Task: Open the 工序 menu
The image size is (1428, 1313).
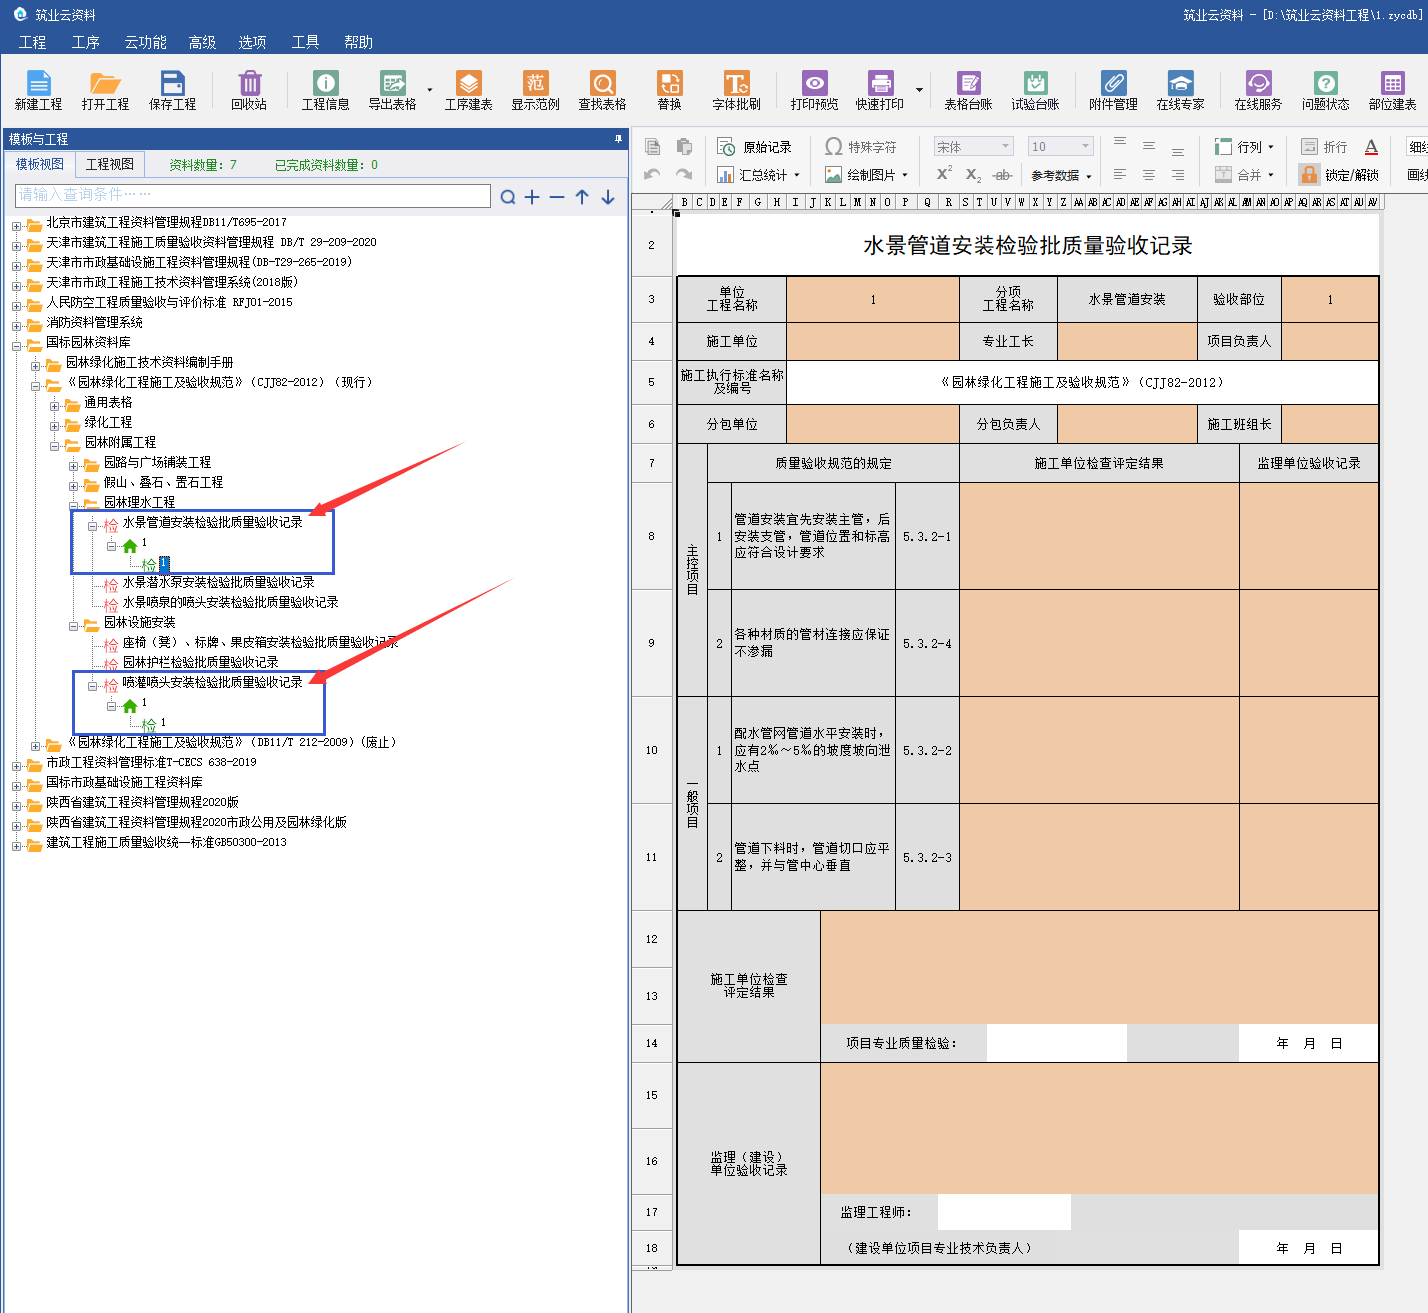Action: click(85, 42)
